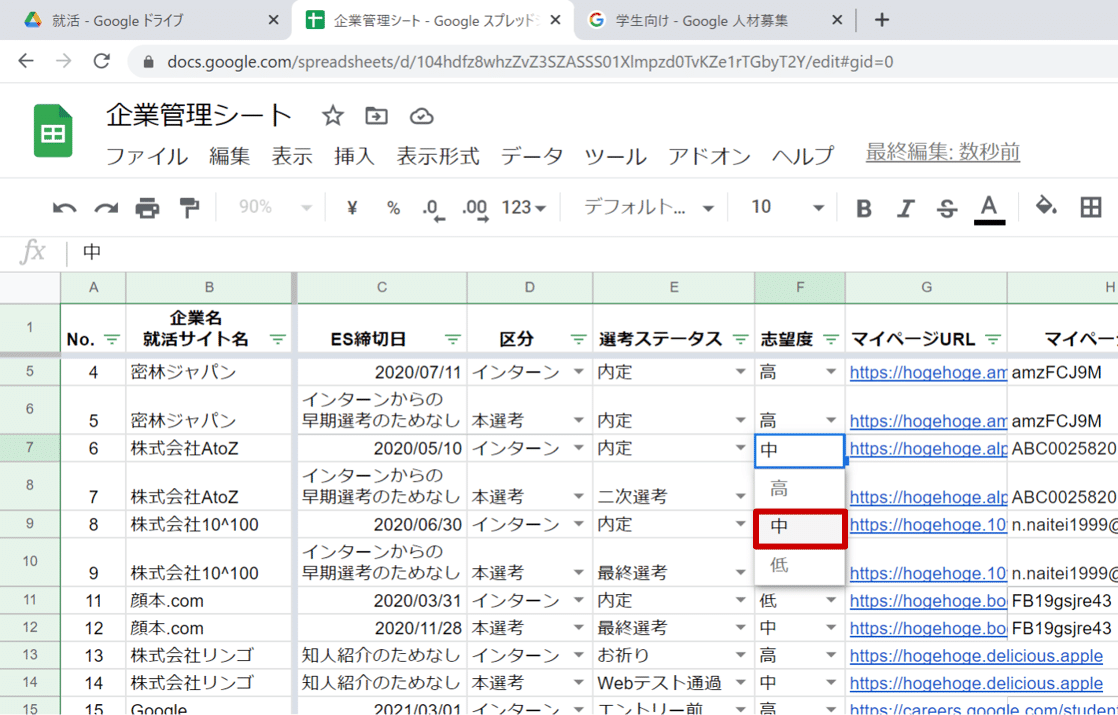
Task: Open filter for No. column
Action: tap(112, 339)
